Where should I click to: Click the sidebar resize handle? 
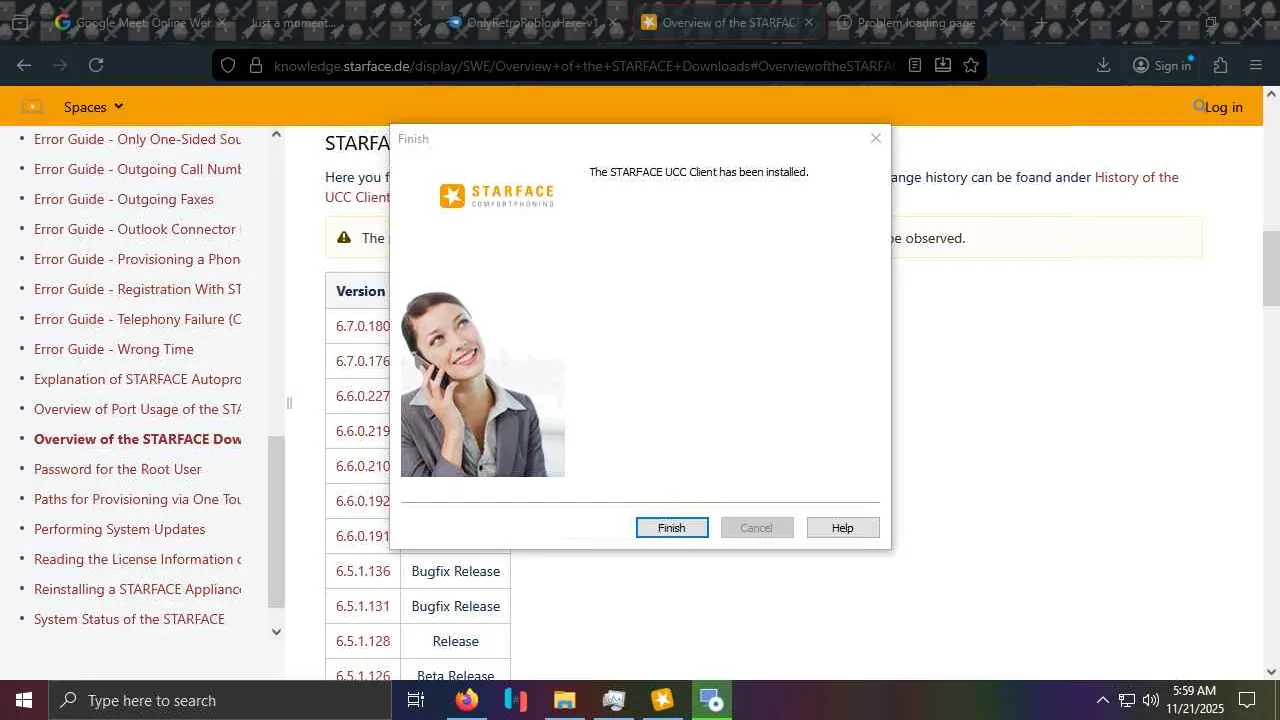coord(289,403)
